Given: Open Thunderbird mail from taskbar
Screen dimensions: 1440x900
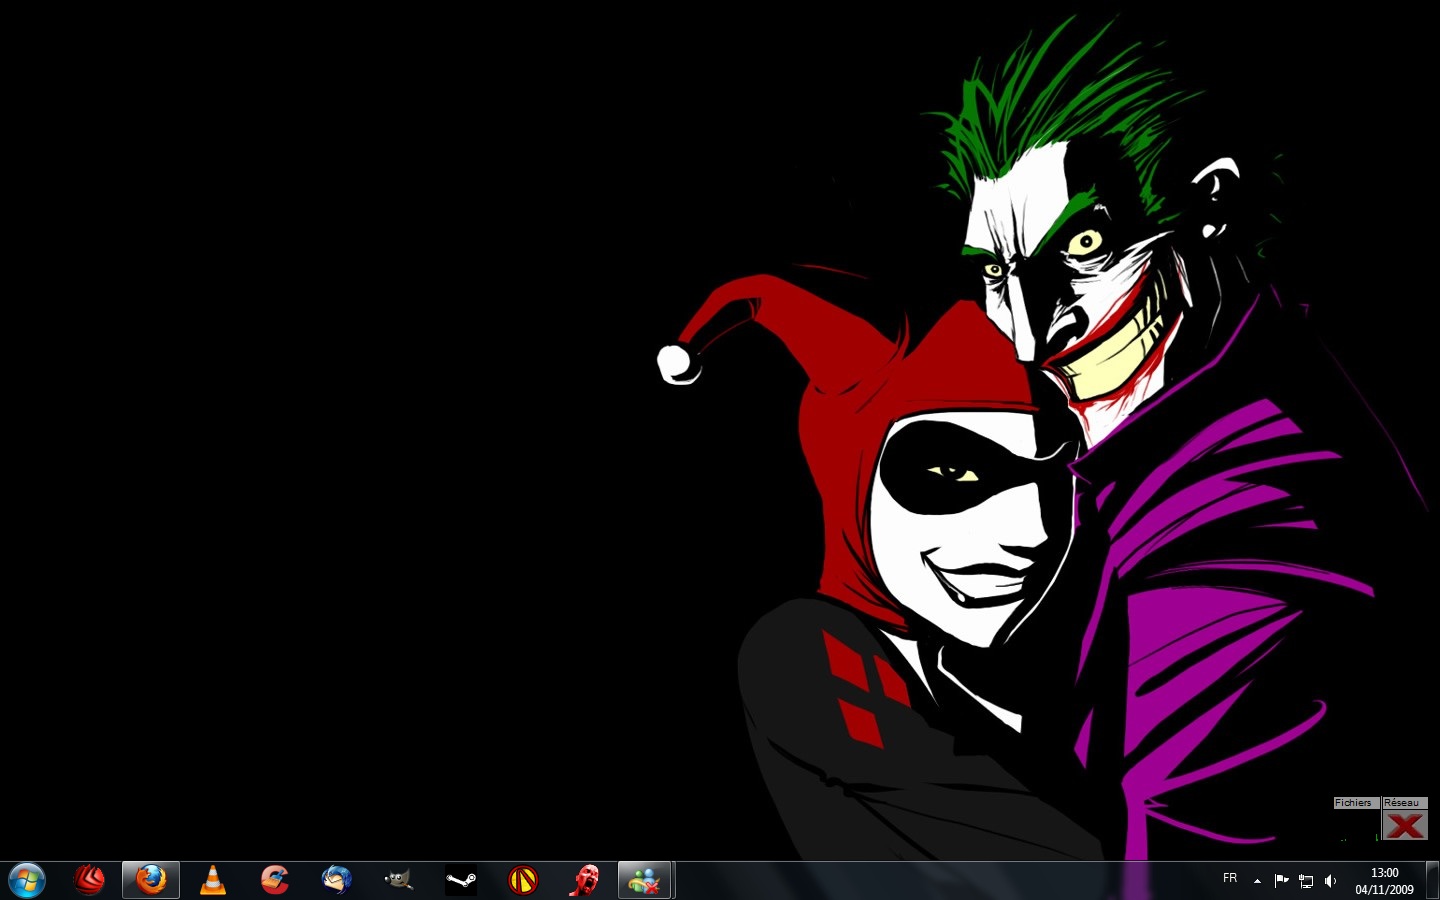Looking at the screenshot, I should click(337, 880).
